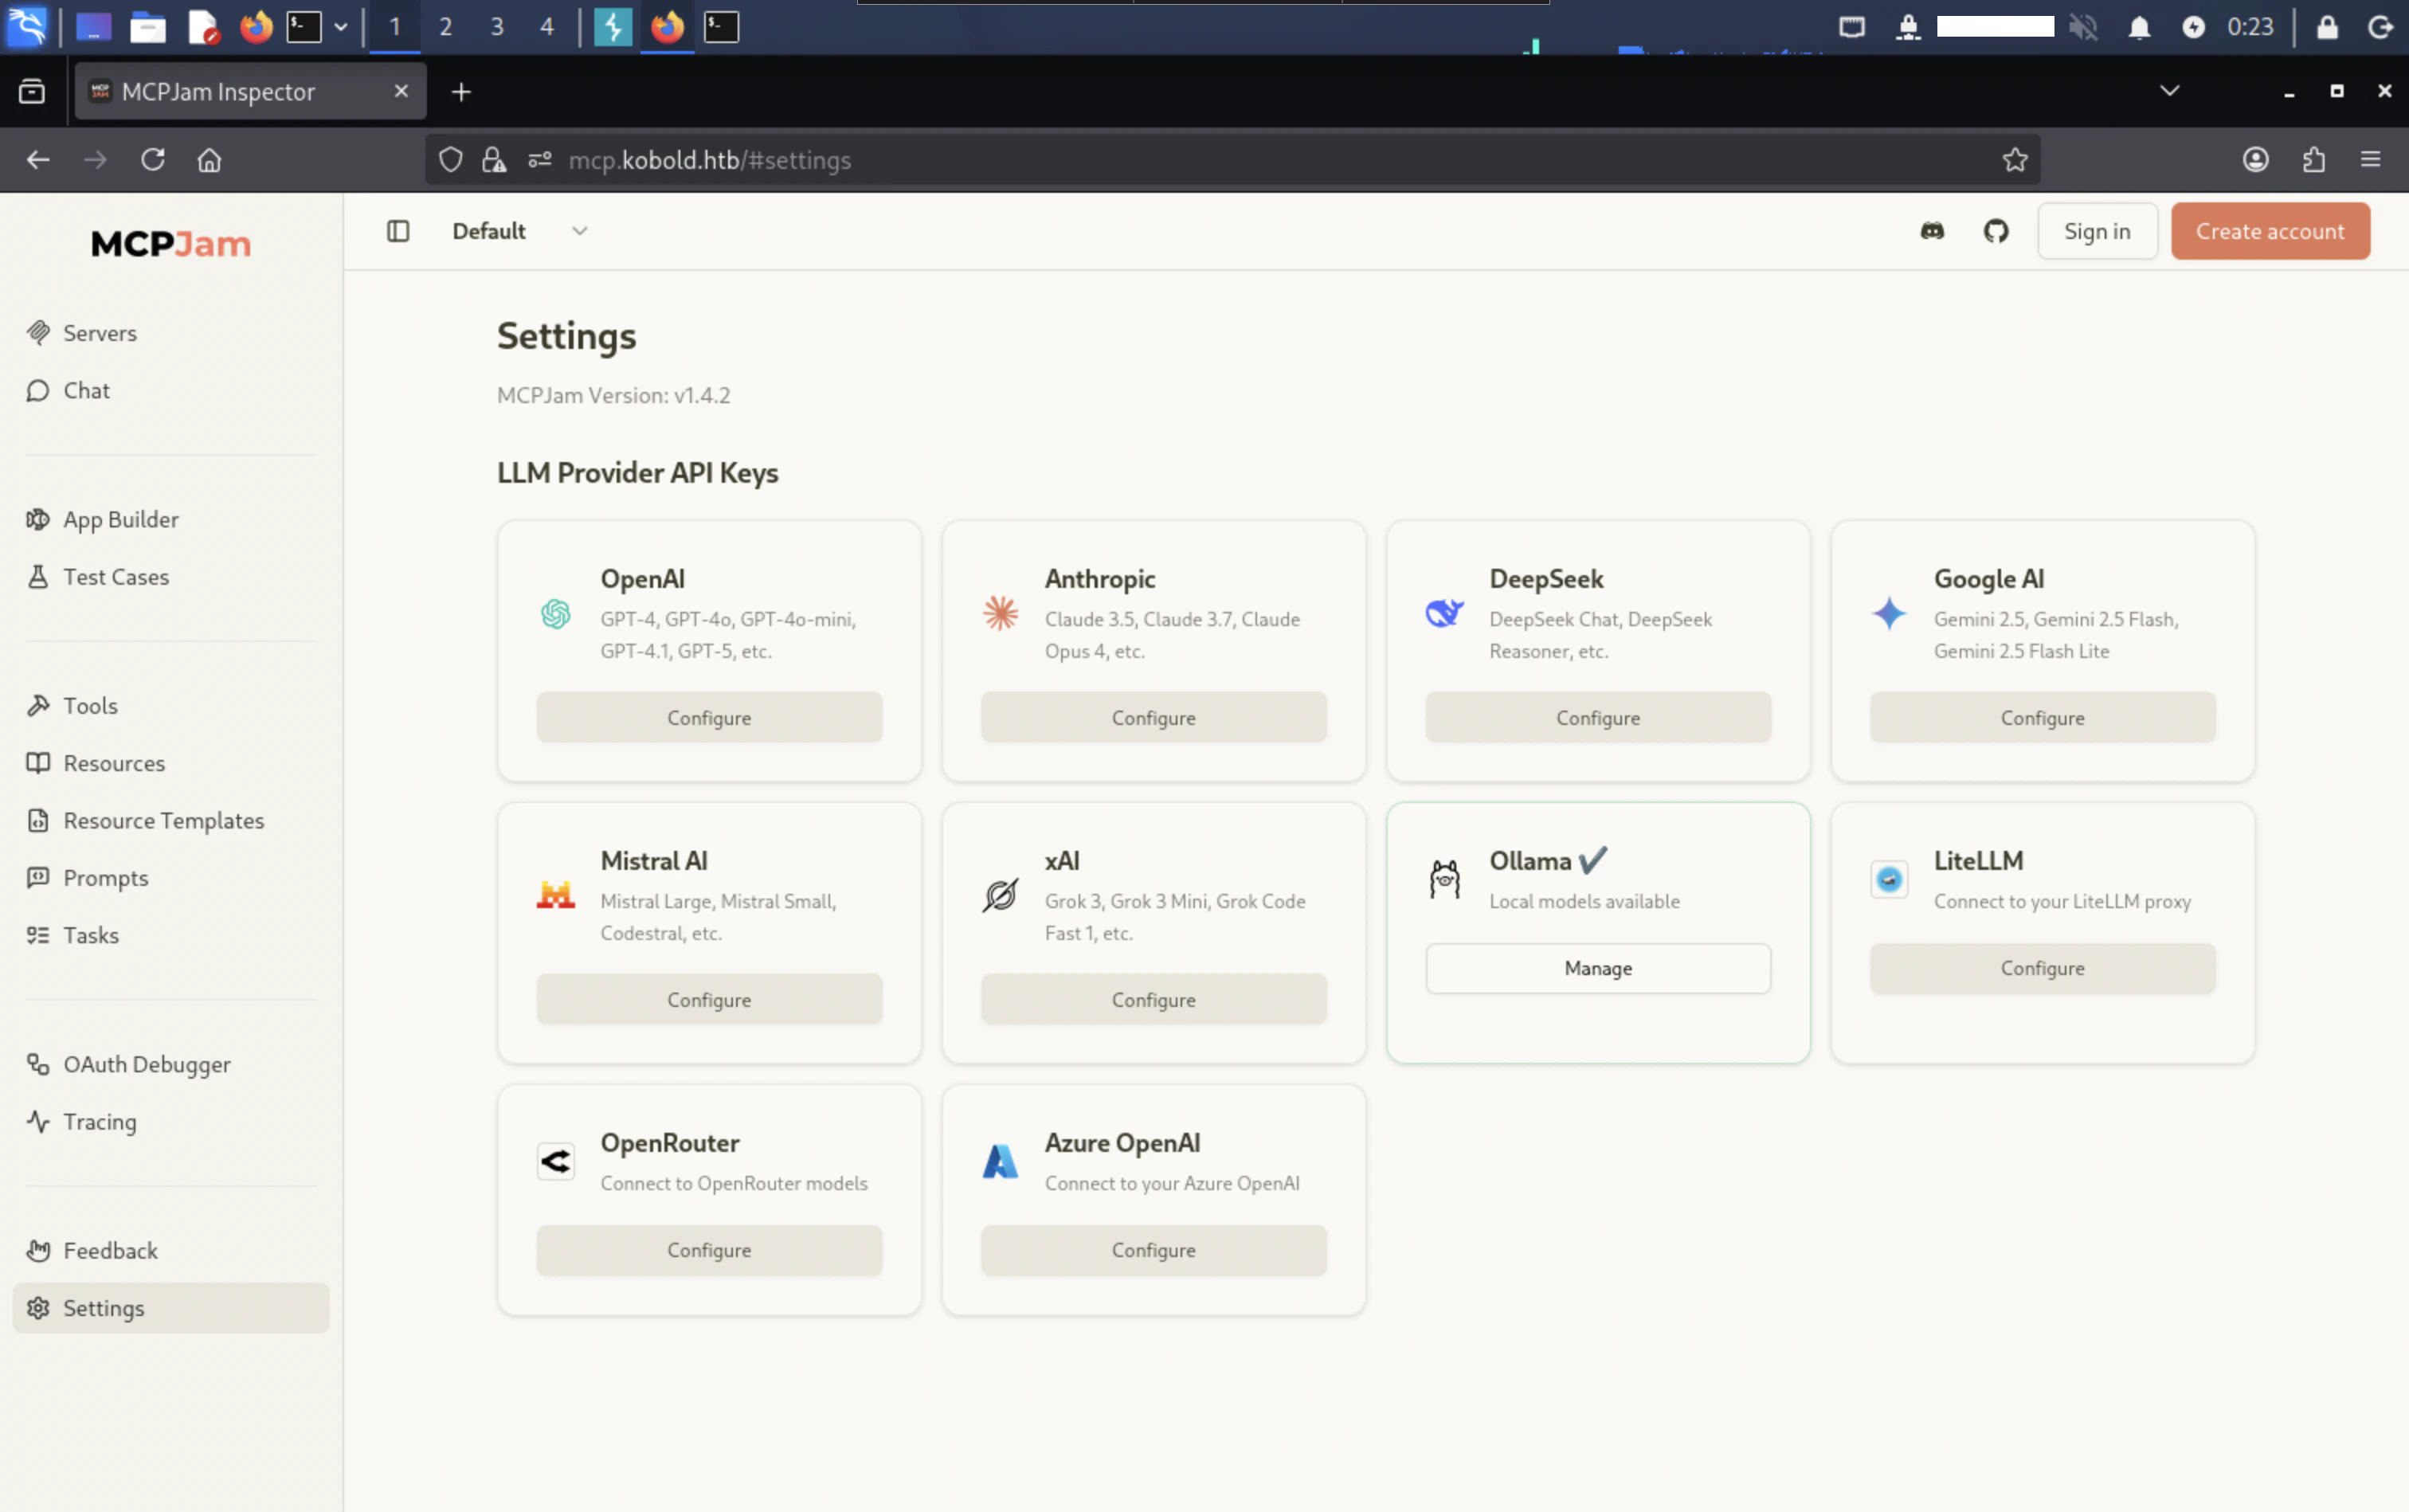Click the Tasks sidebar icon

click(38, 936)
